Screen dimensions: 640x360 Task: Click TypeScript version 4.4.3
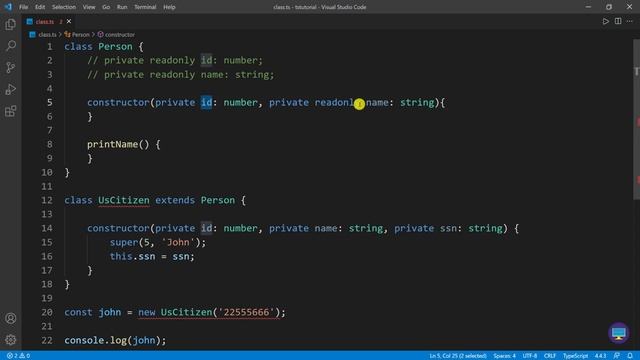point(600,356)
